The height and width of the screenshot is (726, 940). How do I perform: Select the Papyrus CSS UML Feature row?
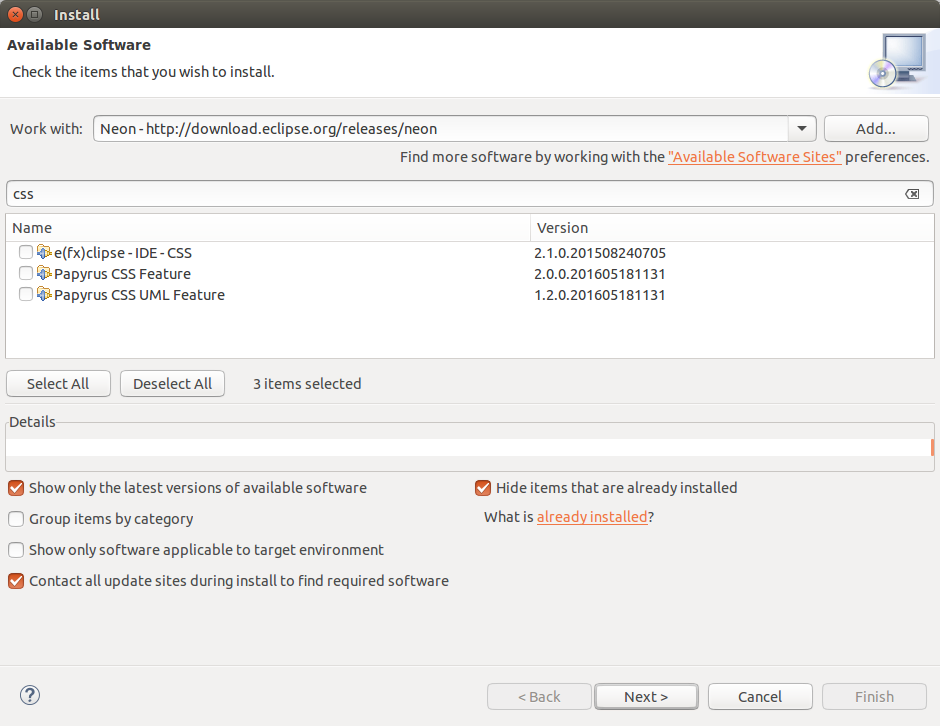(469, 294)
